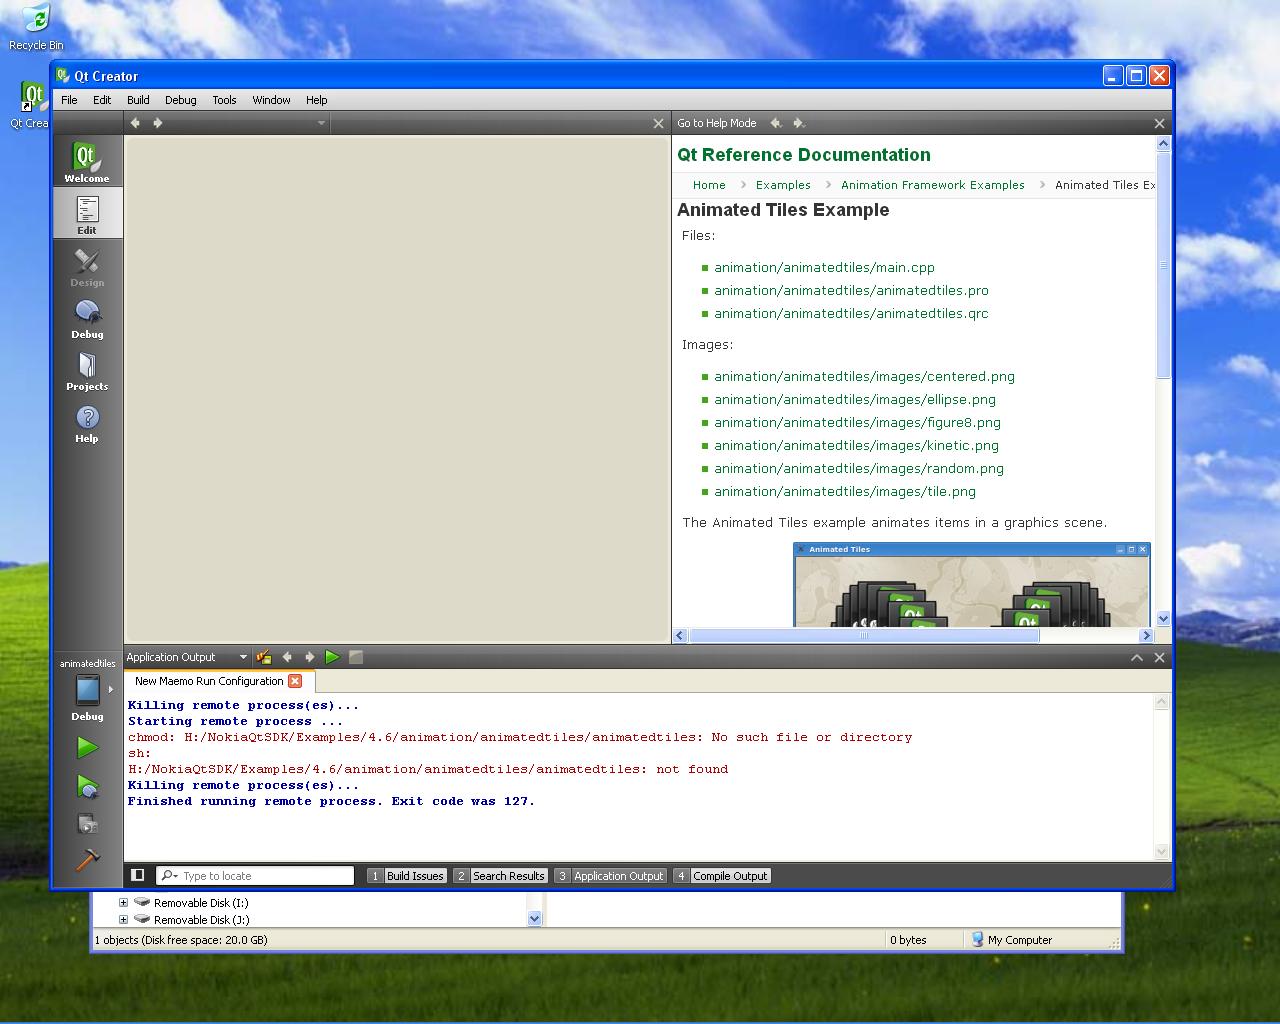Toggle Build Issues output pane
This screenshot has height=1024, width=1280.
tap(406, 875)
